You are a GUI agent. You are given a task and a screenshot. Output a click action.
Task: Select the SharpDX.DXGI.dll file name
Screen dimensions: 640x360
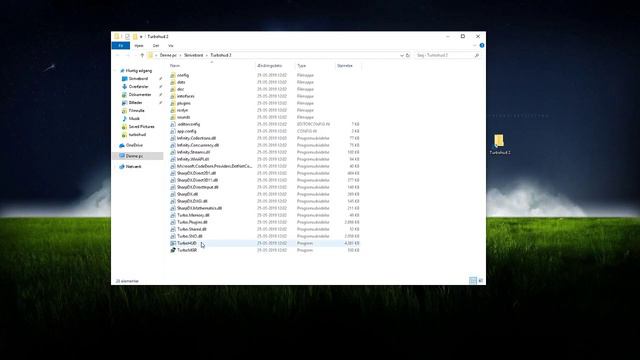(192, 201)
